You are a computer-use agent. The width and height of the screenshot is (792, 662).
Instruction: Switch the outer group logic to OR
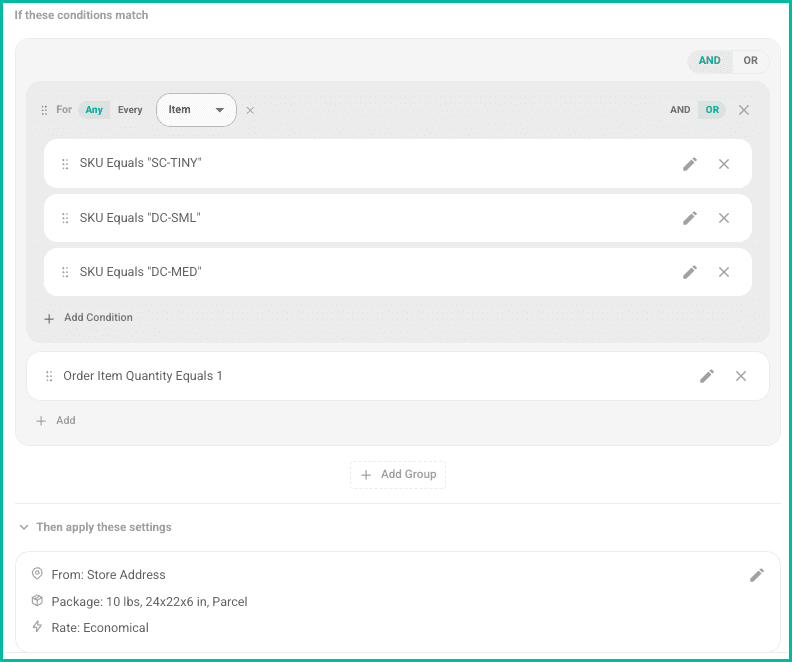click(750, 61)
